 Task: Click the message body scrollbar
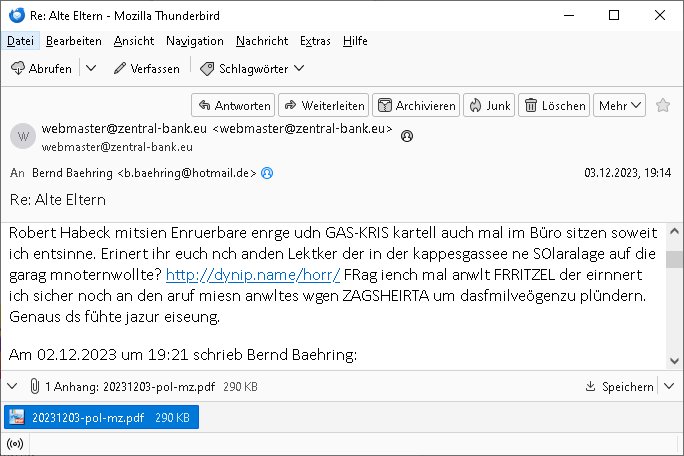675,290
